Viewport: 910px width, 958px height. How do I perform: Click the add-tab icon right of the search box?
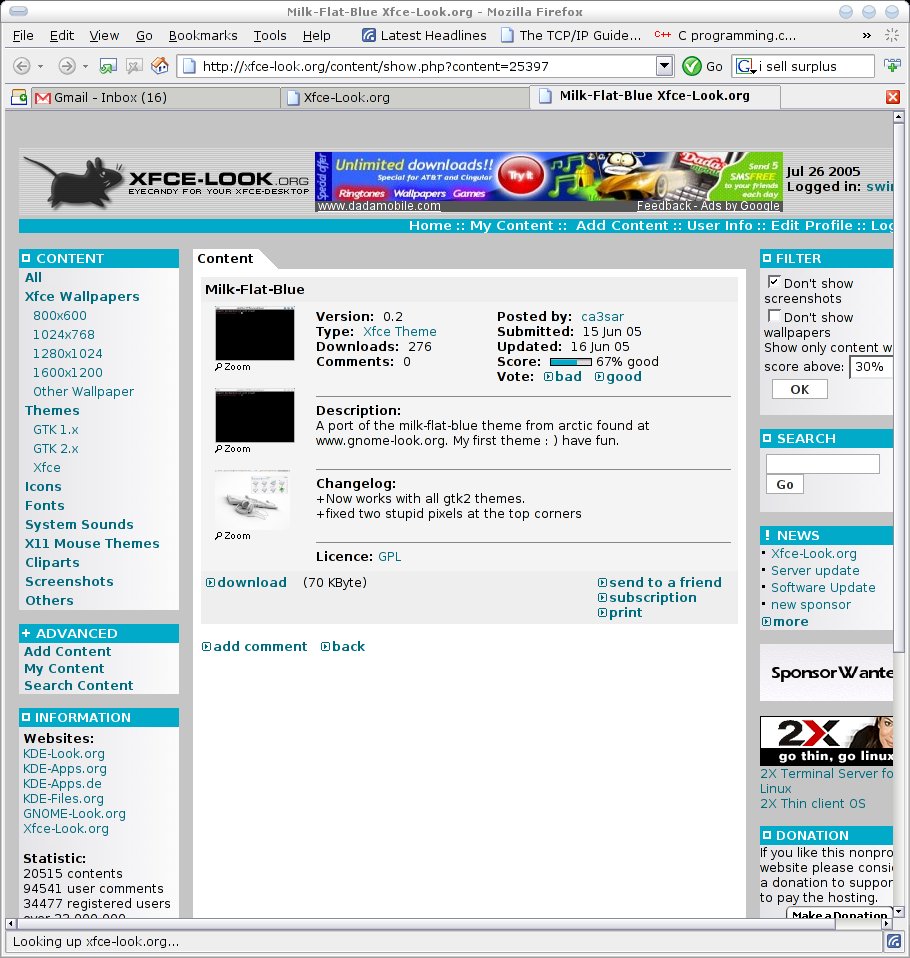coord(892,65)
